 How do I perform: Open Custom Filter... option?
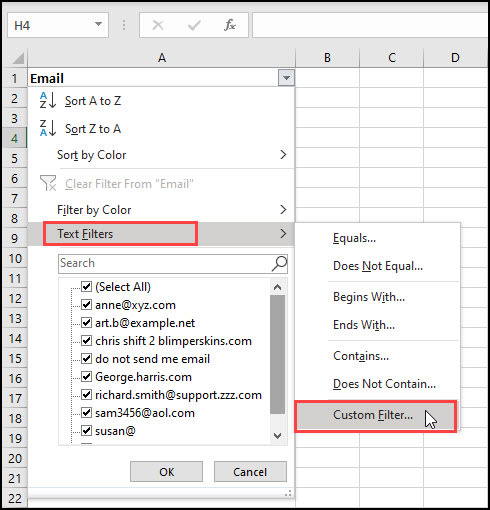pos(376,415)
